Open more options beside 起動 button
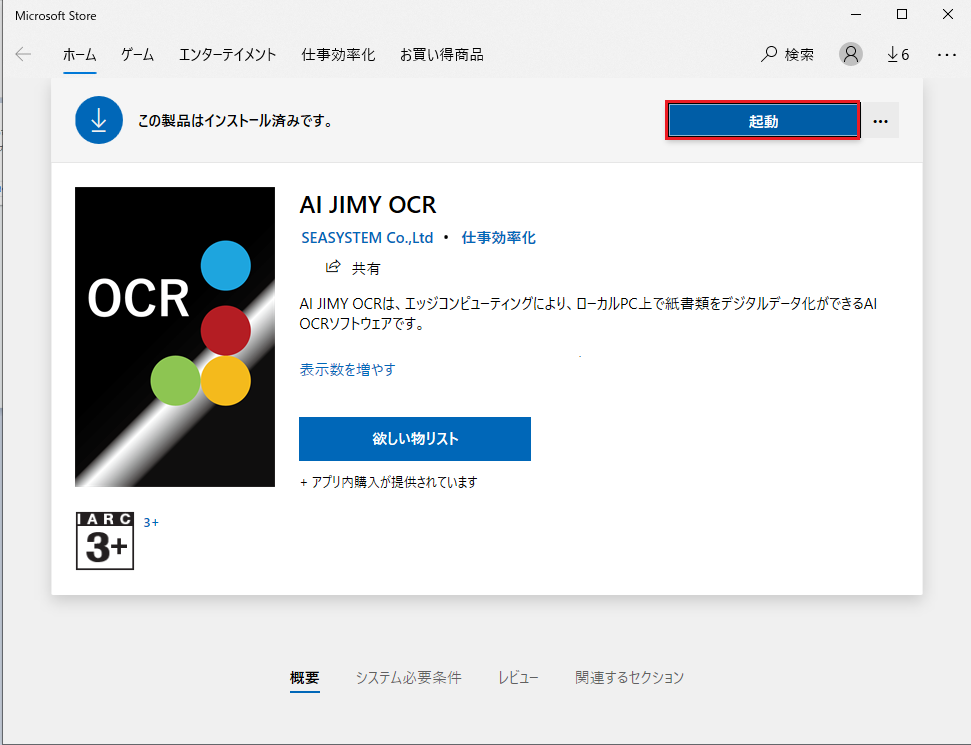 click(881, 121)
